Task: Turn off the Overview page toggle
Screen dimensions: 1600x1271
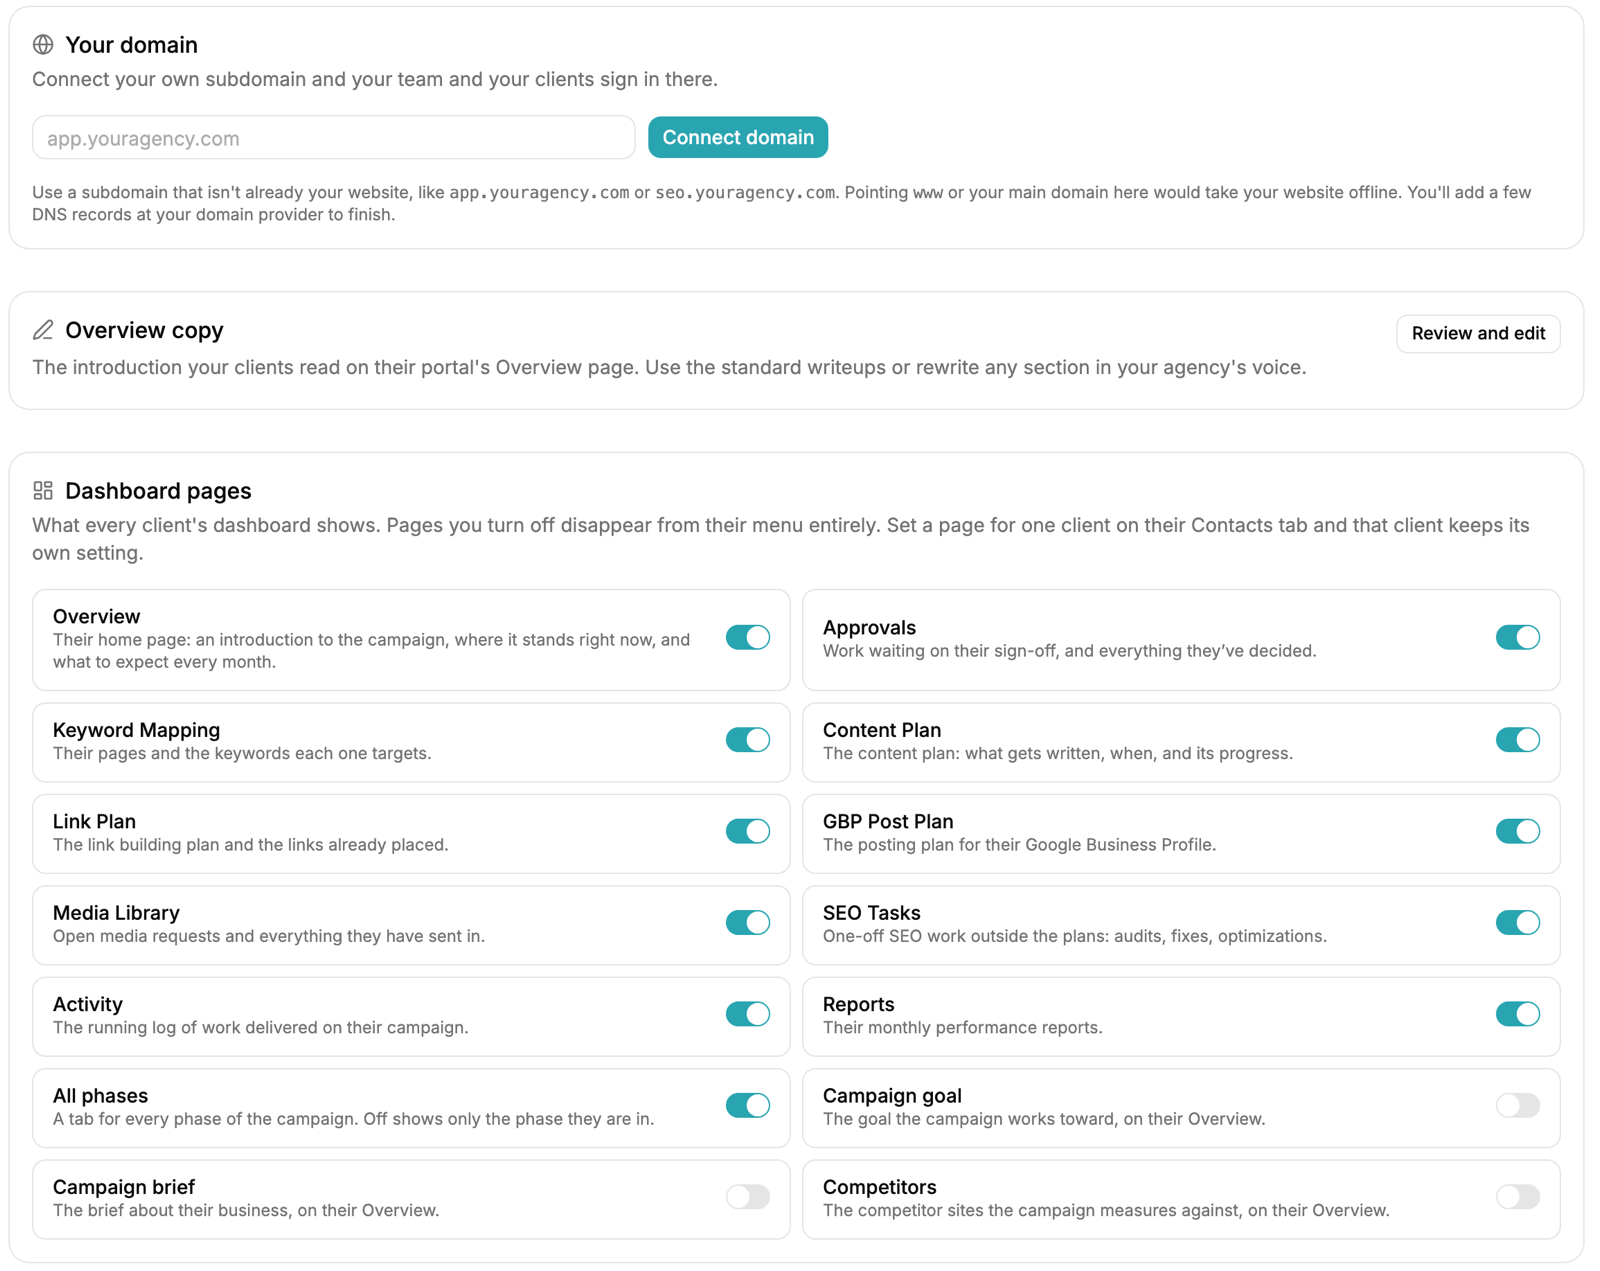Action: [747, 637]
